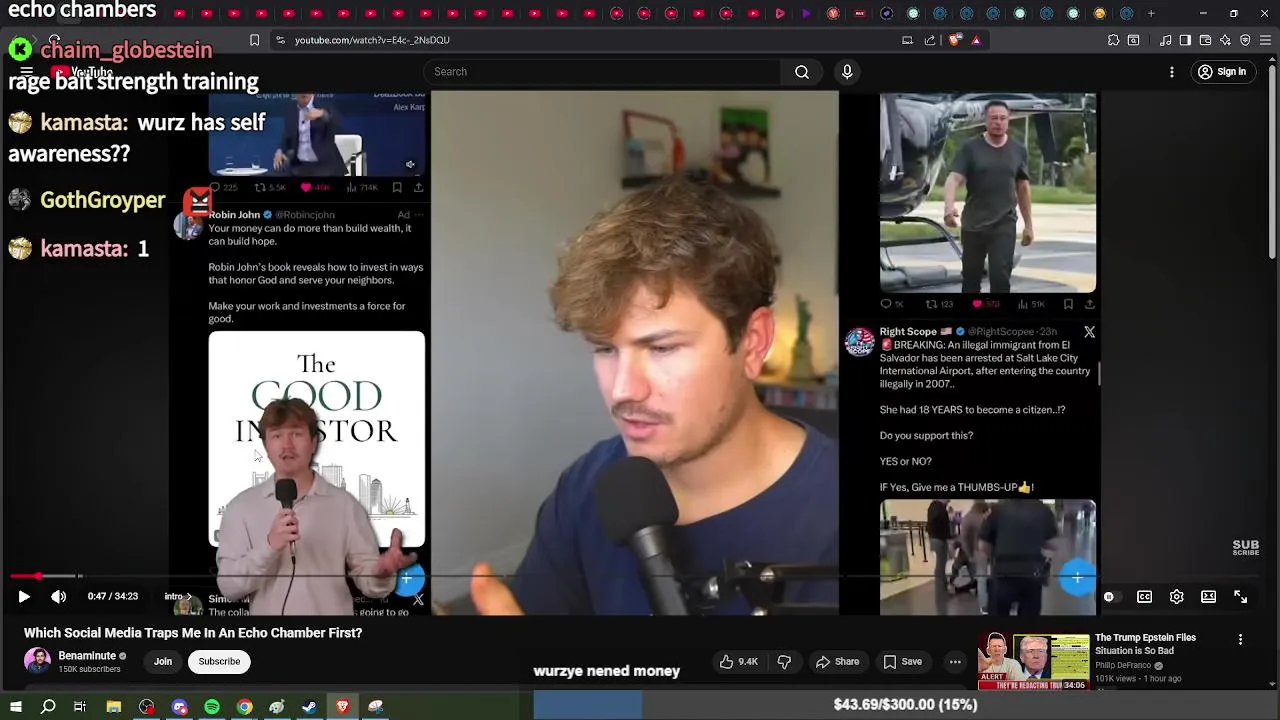
Task: Click the Benaminute channel avatar
Action: 37,661
